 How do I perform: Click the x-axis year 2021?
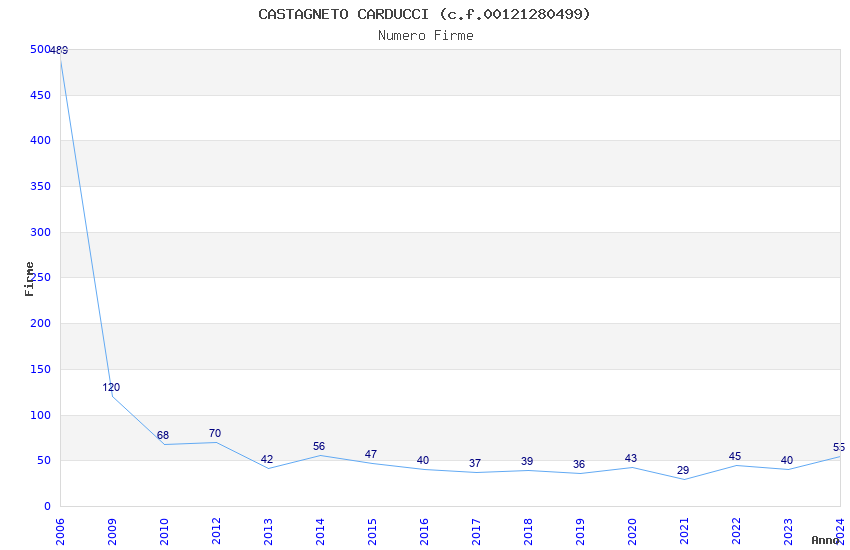[684, 532]
